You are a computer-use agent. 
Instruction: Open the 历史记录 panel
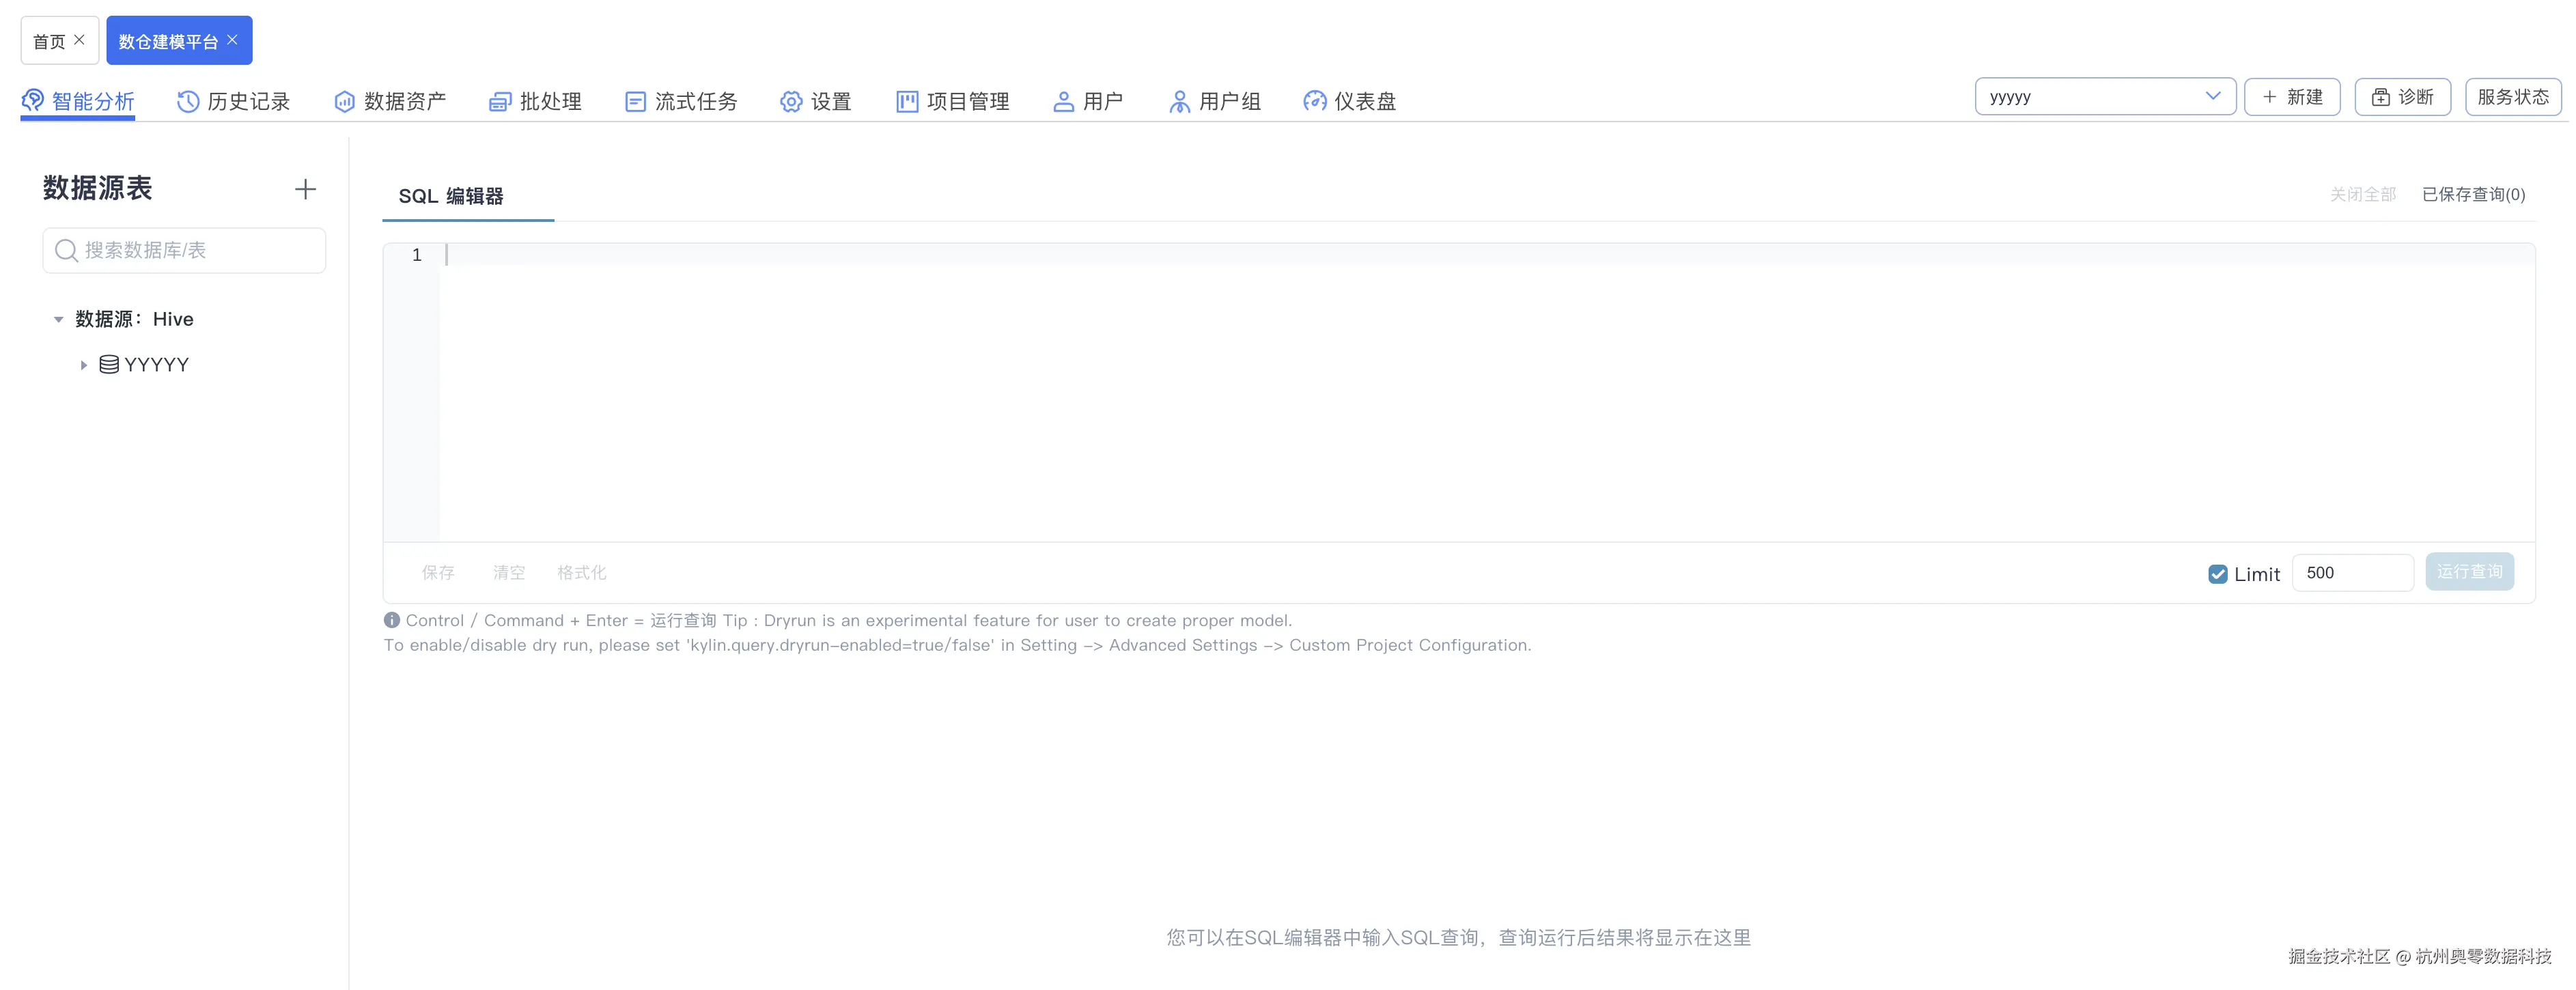pyautogui.click(x=233, y=100)
